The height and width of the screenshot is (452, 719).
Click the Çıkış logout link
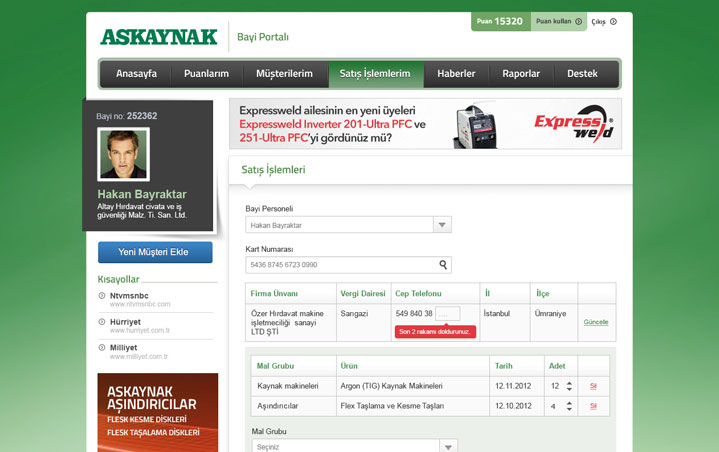[x=603, y=22]
